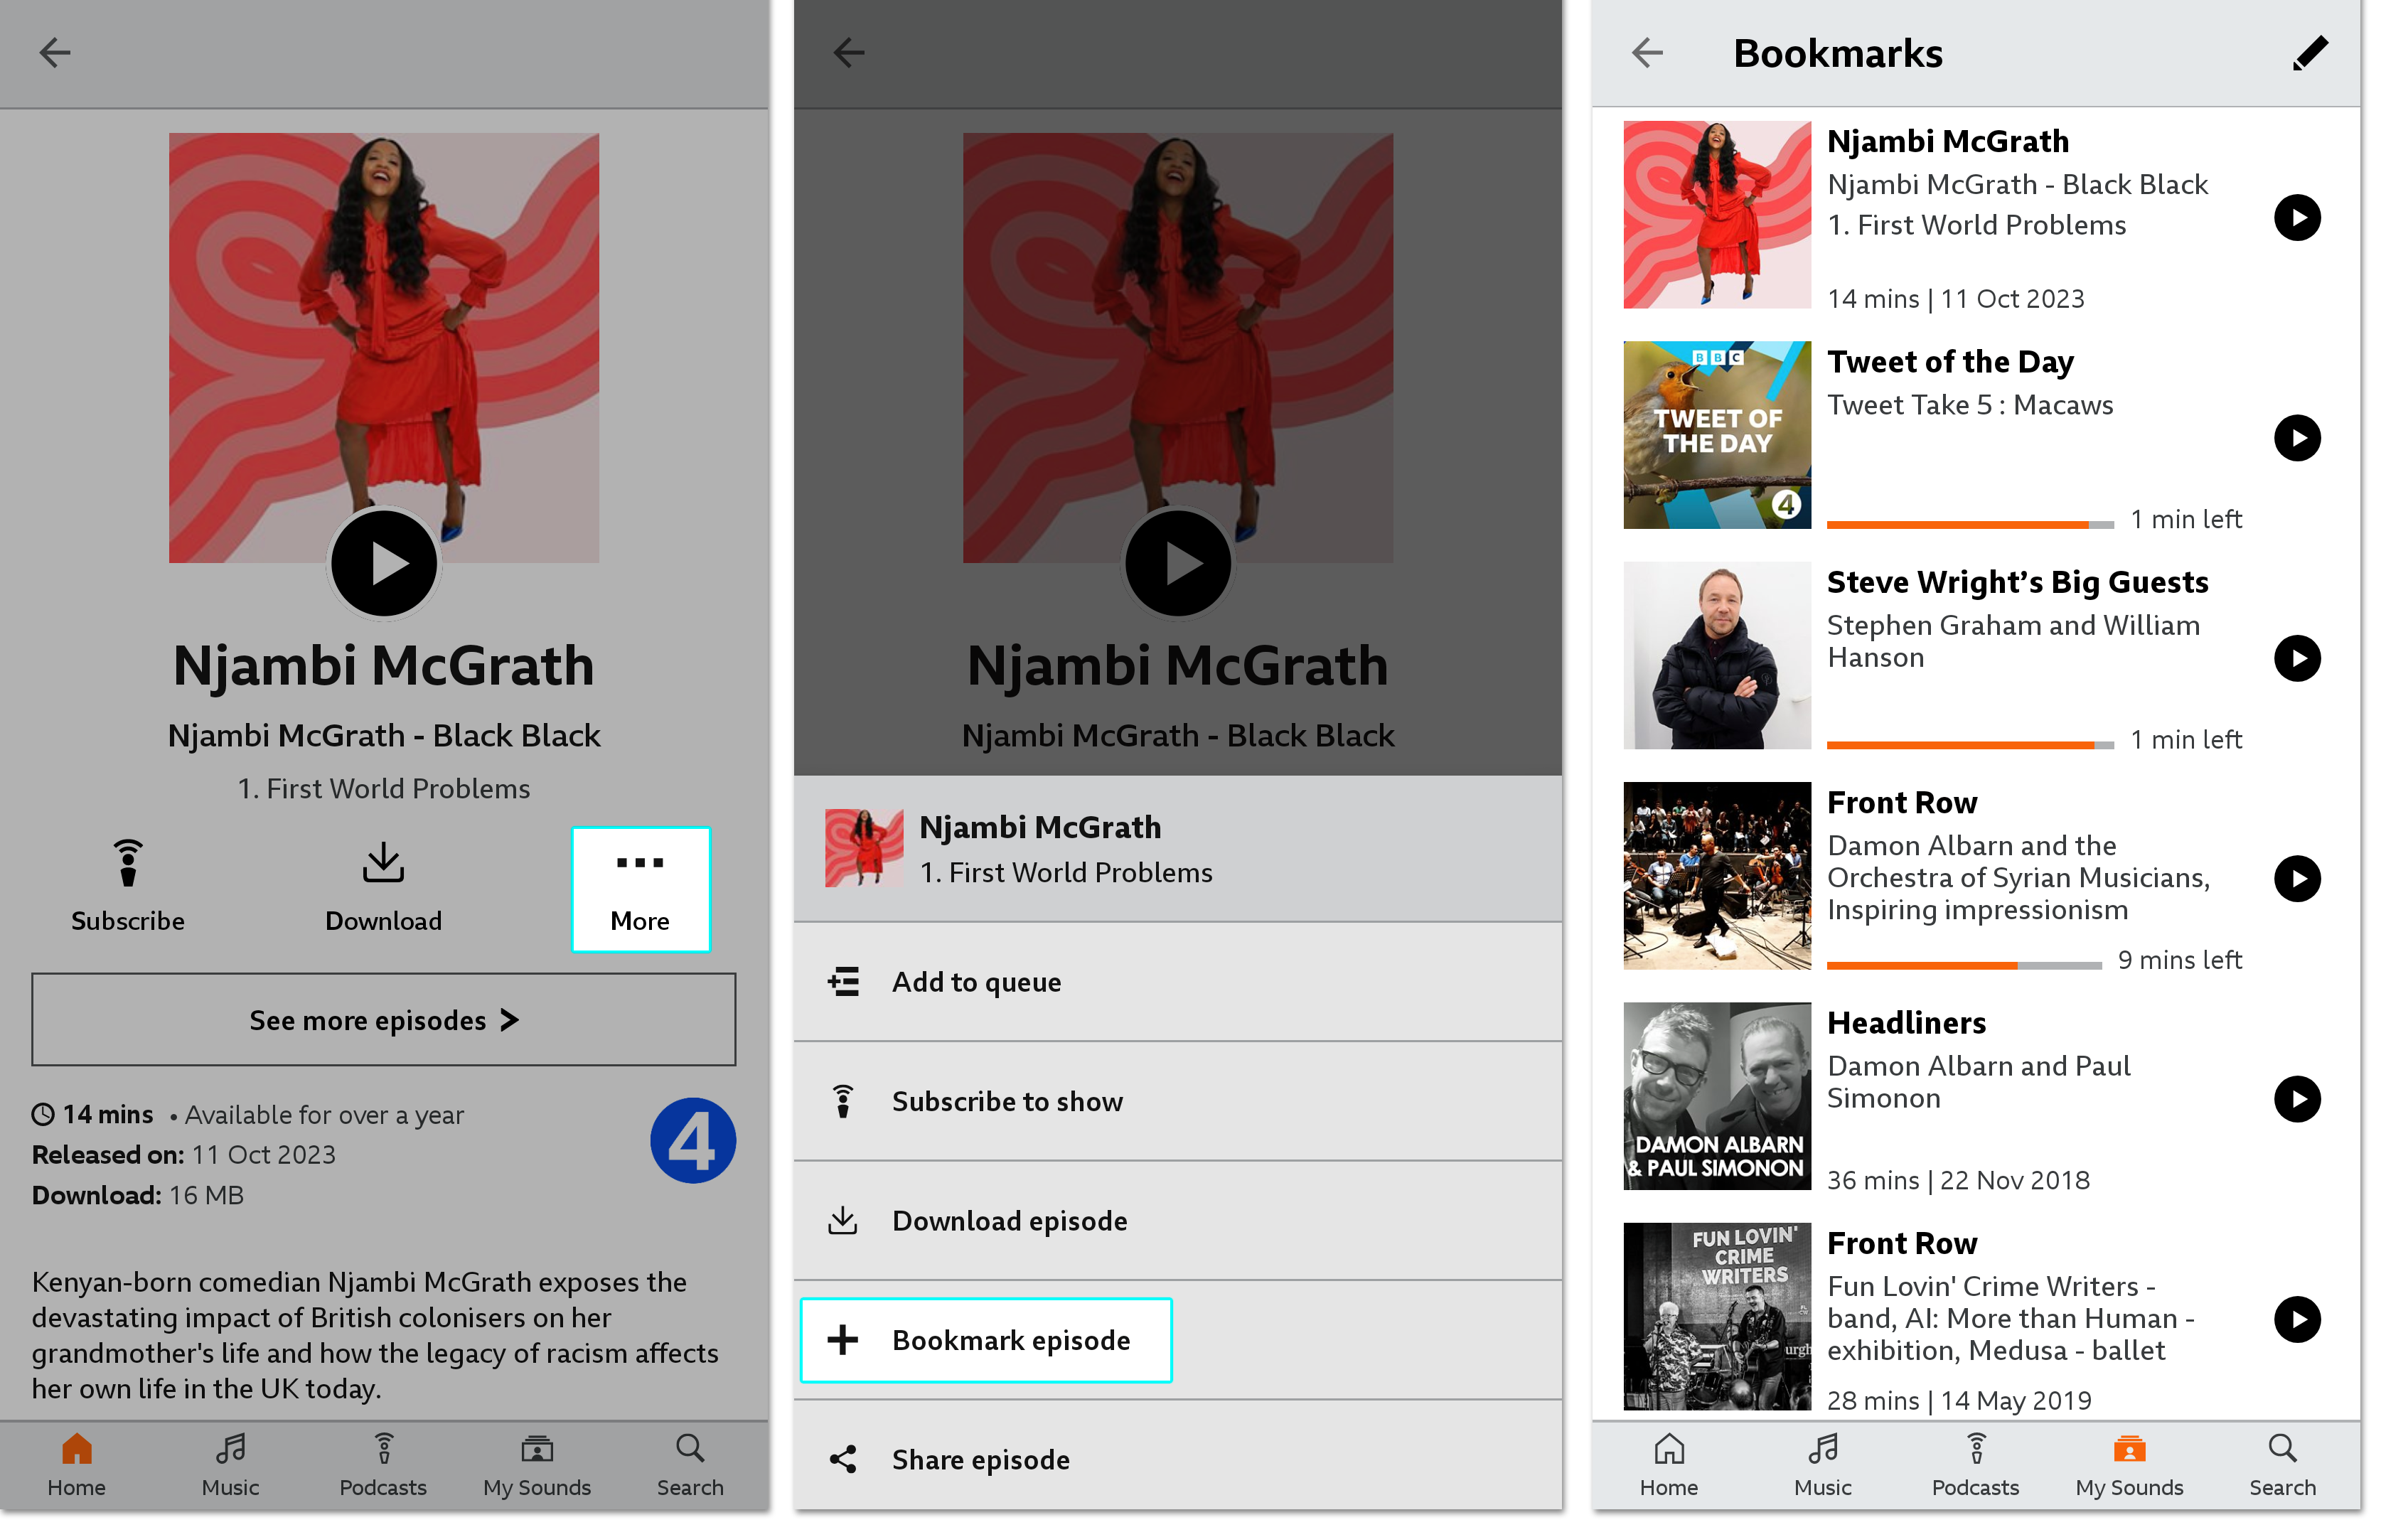Screen dimensions: 2408x1537
Task: Tap the back arrow on the episode page
Action: (56, 53)
